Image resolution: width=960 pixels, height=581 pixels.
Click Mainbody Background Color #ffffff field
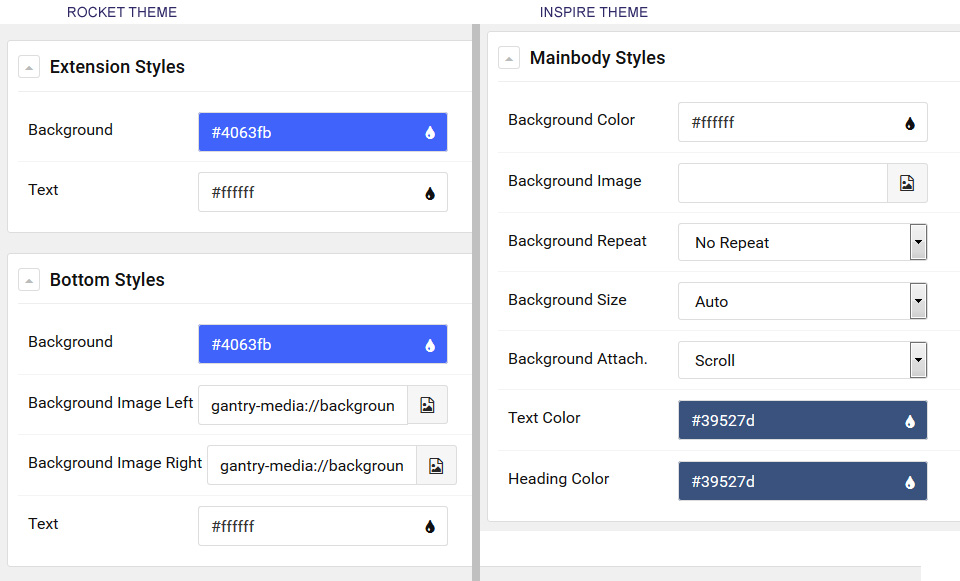(x=803, y=122)
